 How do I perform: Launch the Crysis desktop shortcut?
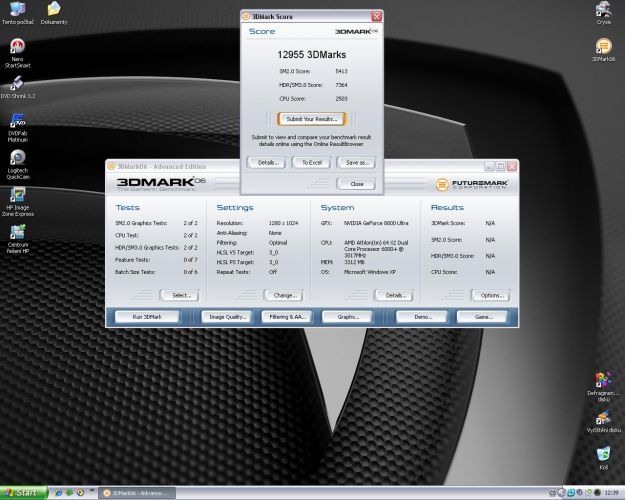(x=603, y=13)
